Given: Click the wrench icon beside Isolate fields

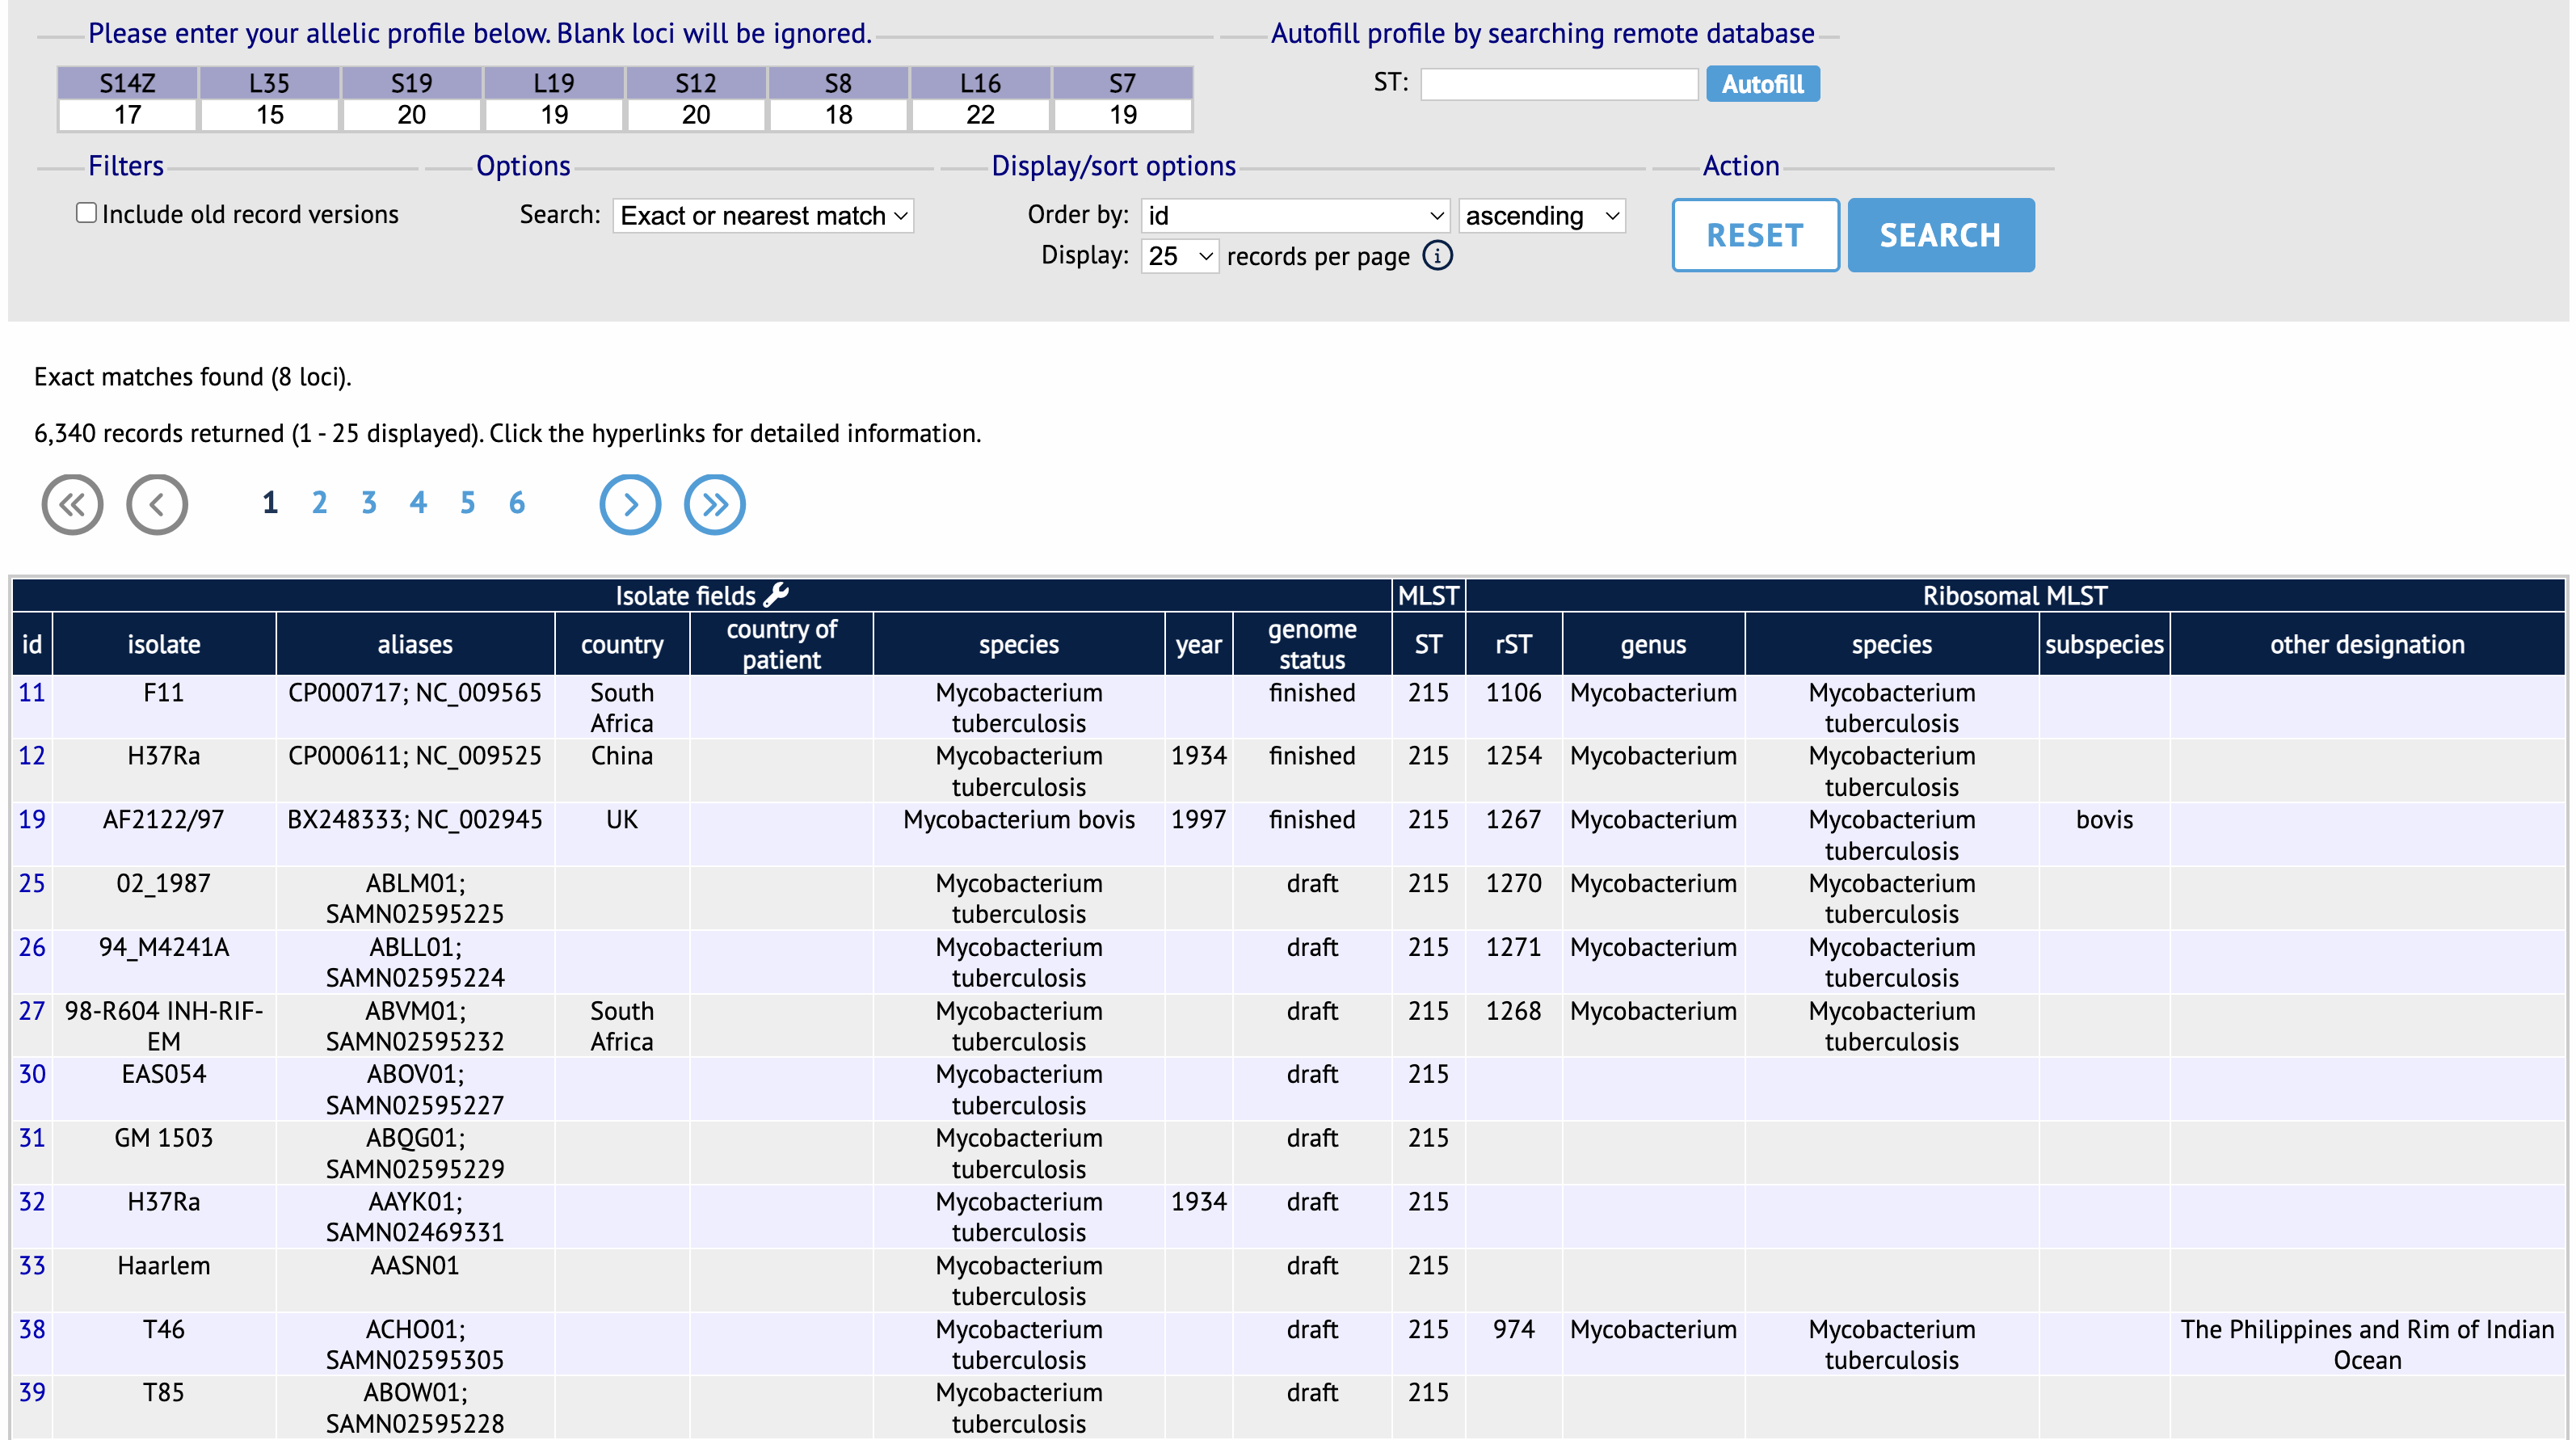Looking at the screenshot, I should 777,595.
